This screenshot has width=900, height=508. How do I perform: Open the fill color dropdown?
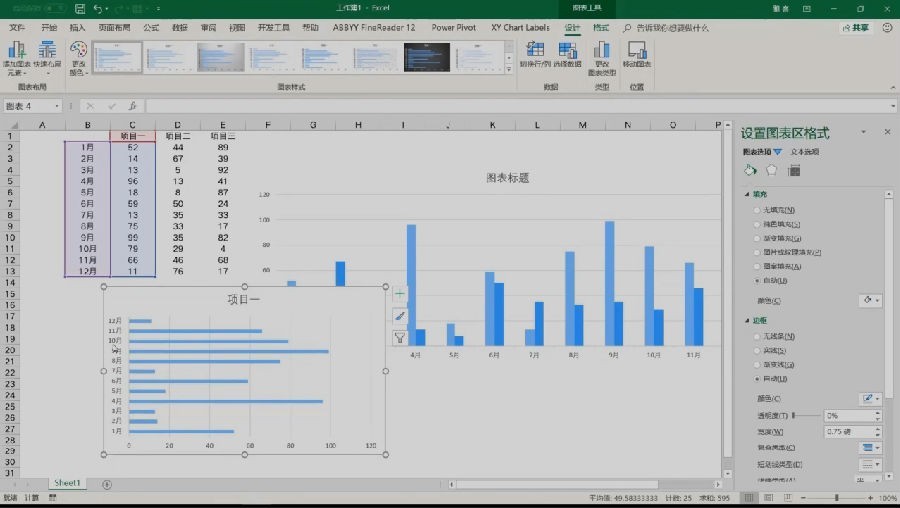(871, 300)
